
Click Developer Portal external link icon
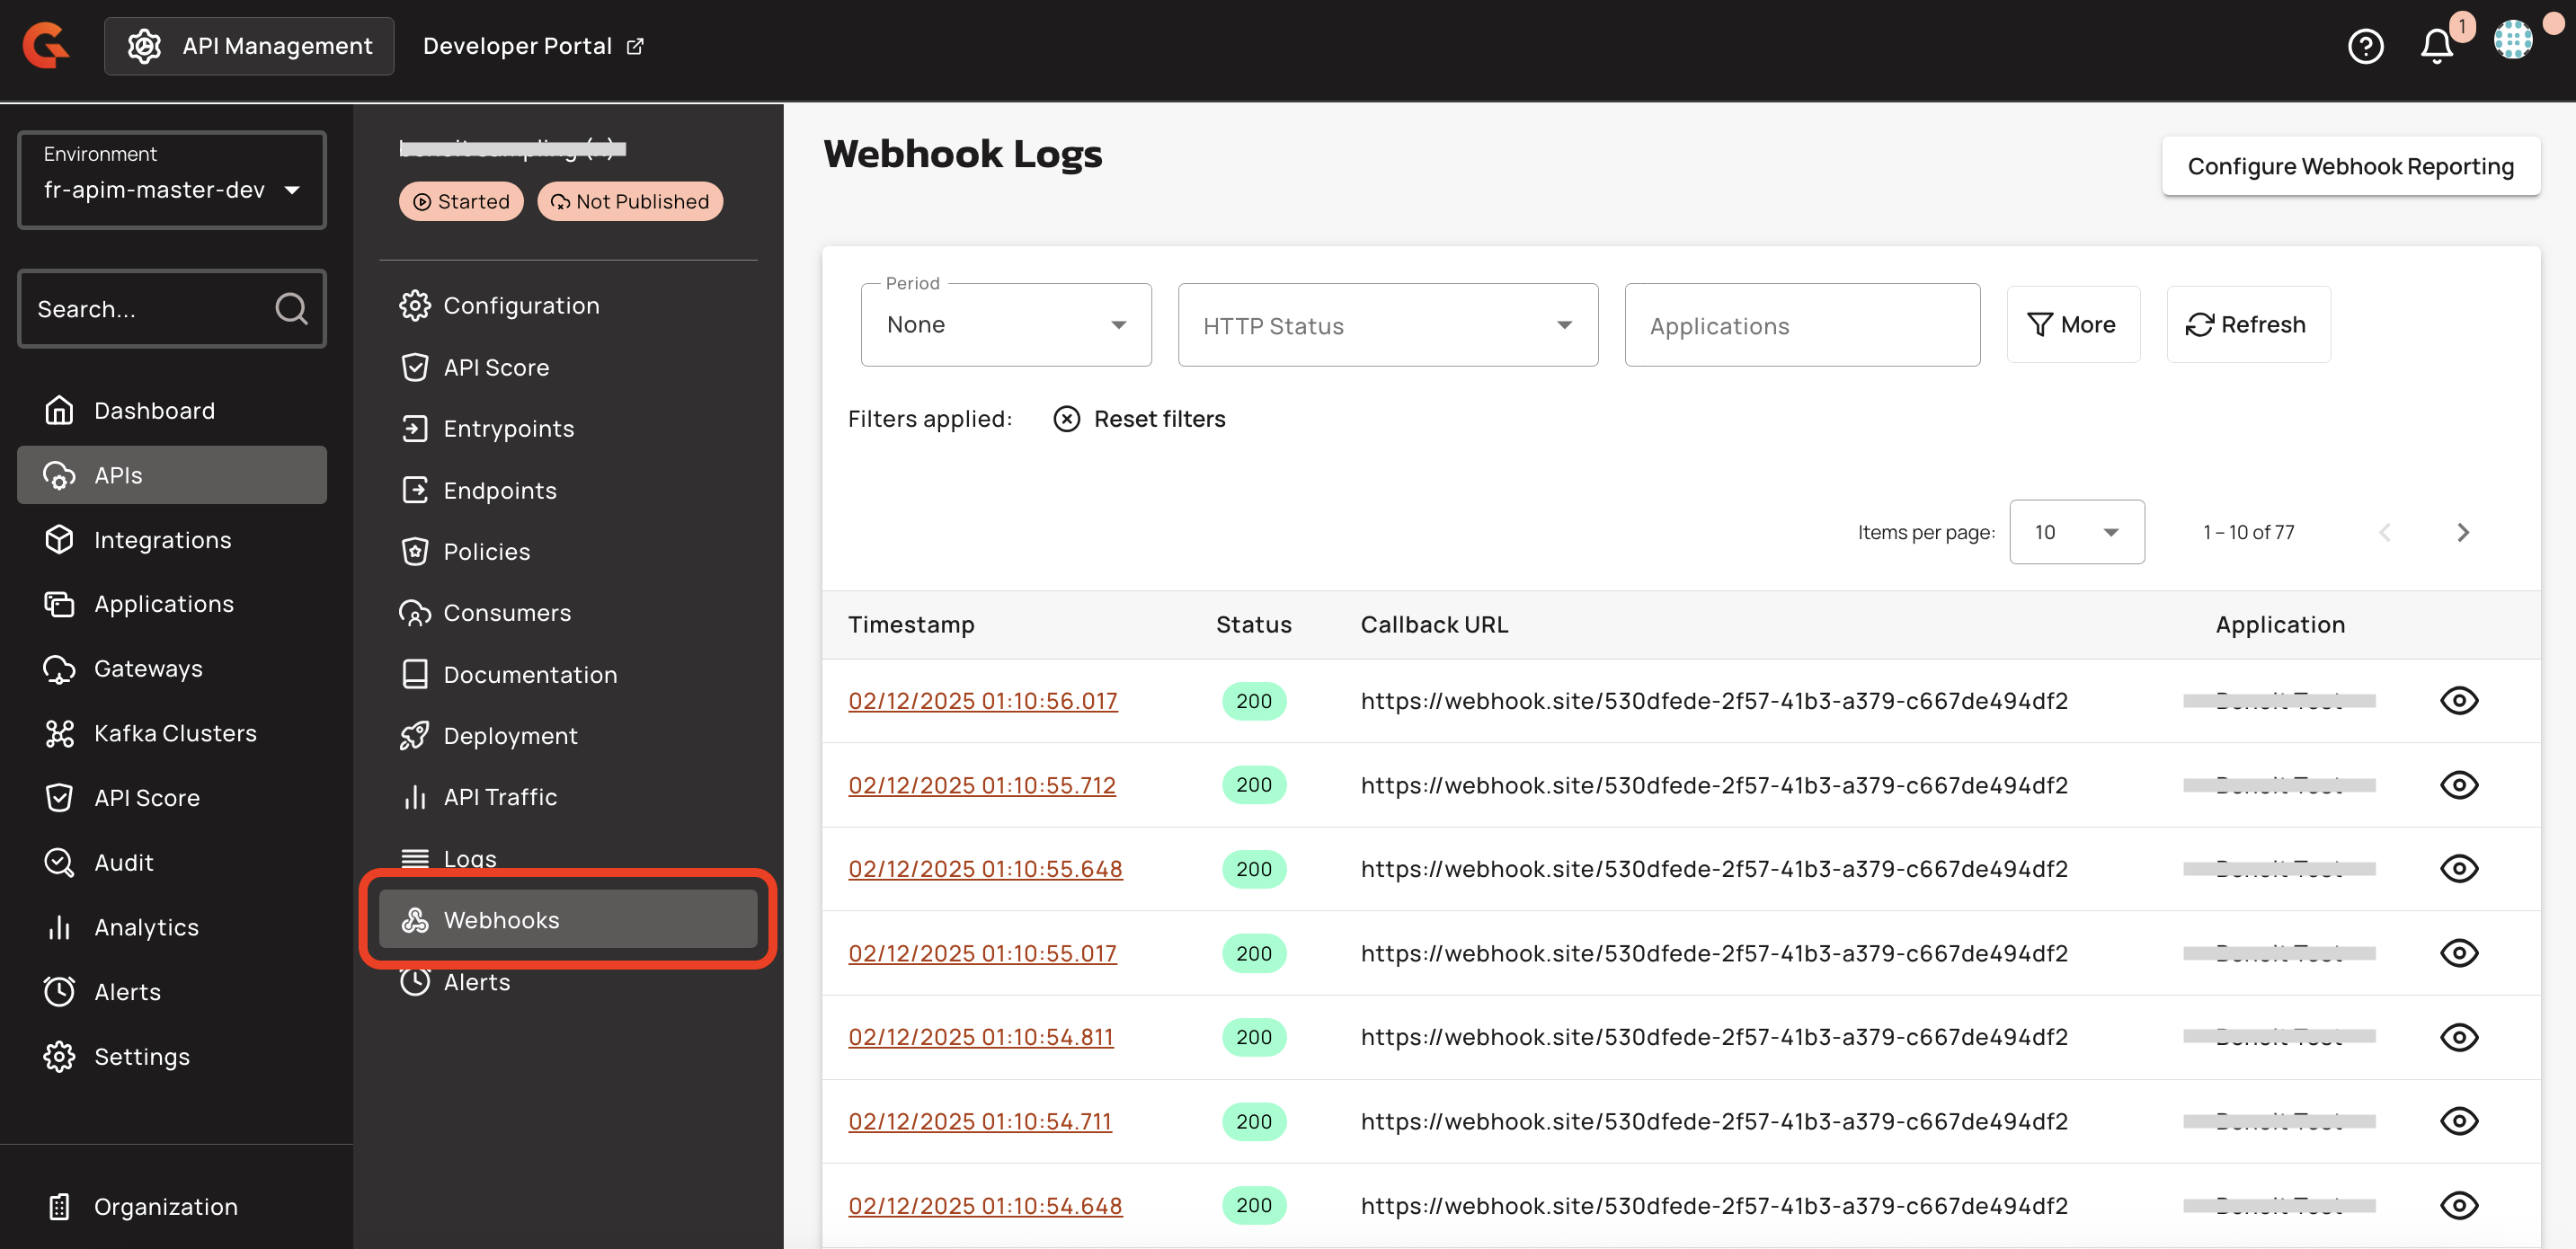pos(635,46)
